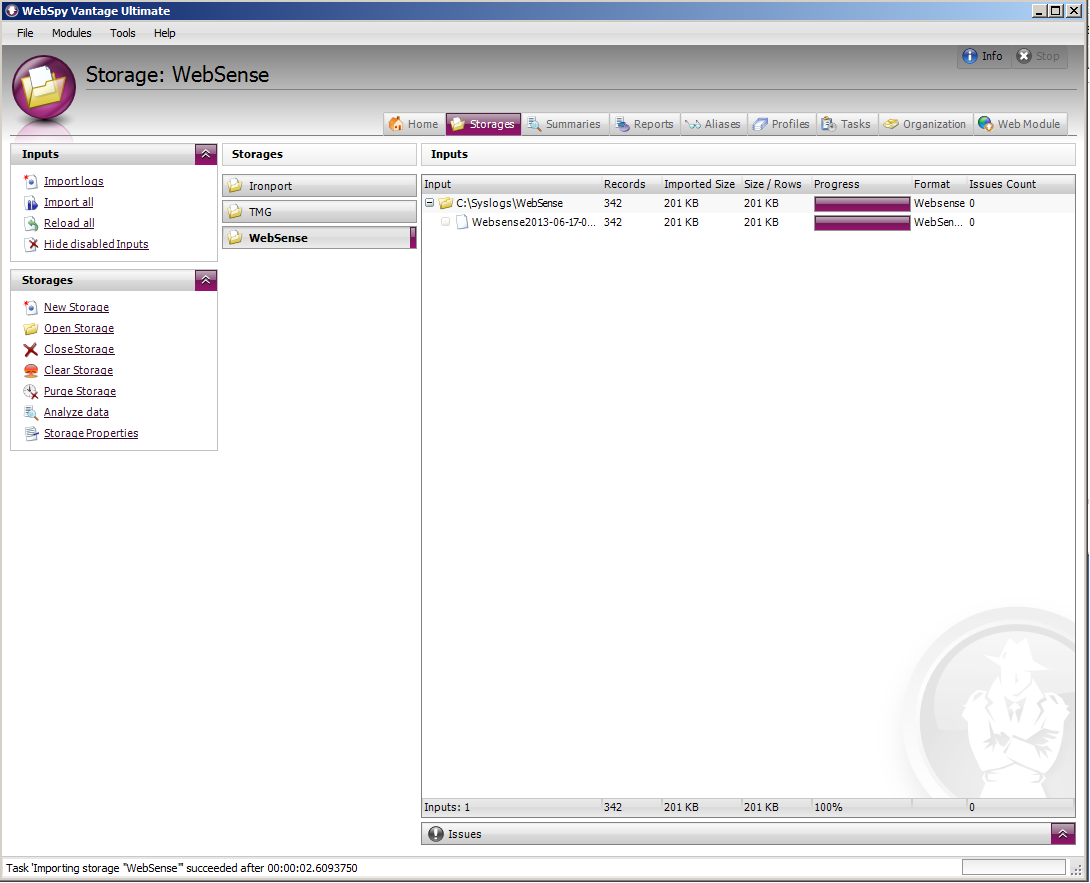The image size is (1090, 883).
Task: Sort by the Issues Count column header
Action: point(1020,184)
